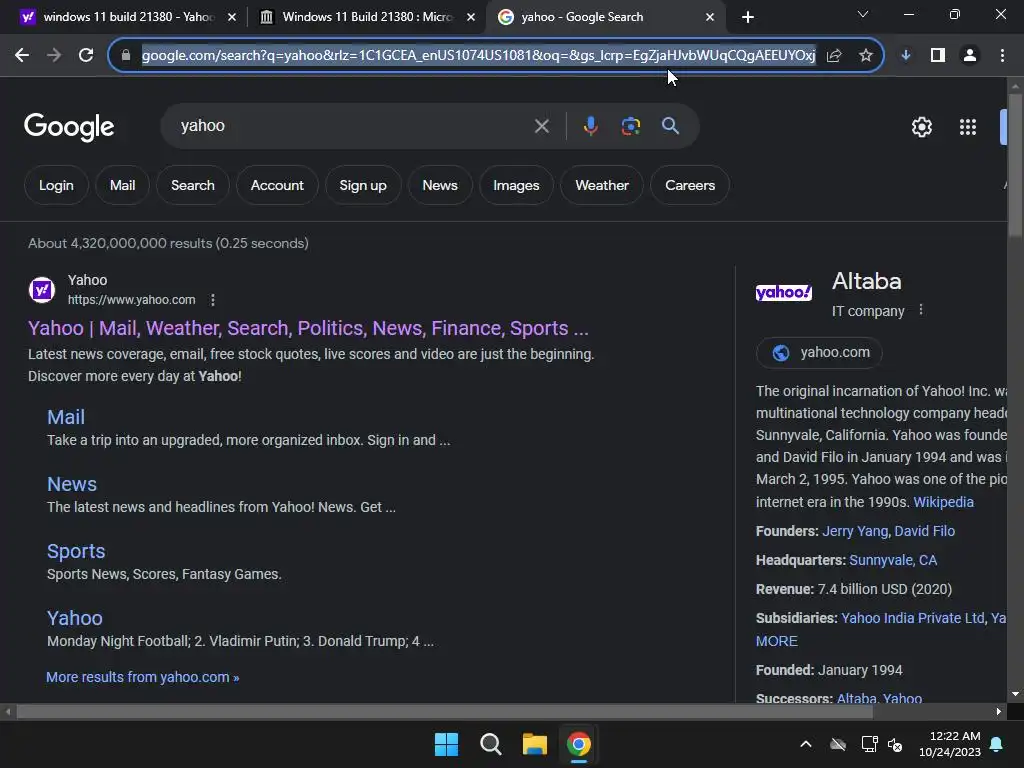Open David Filo founder link
This screenshot has height=768, width=1024.
click(924, 531)
